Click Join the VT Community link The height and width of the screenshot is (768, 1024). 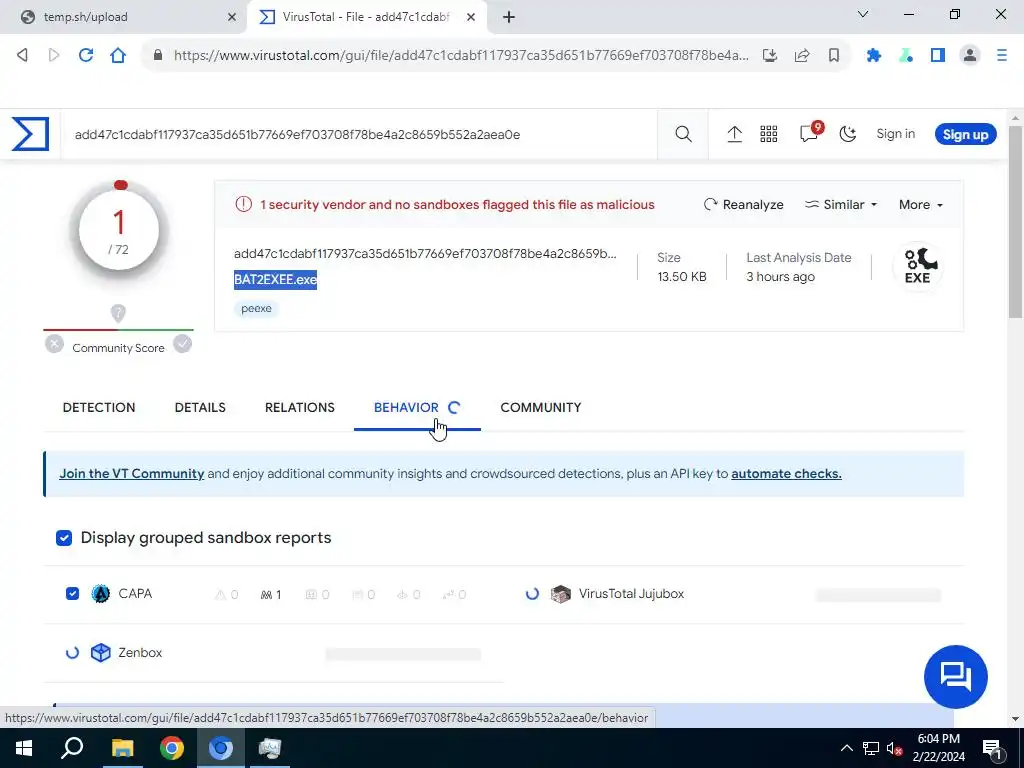132,473
